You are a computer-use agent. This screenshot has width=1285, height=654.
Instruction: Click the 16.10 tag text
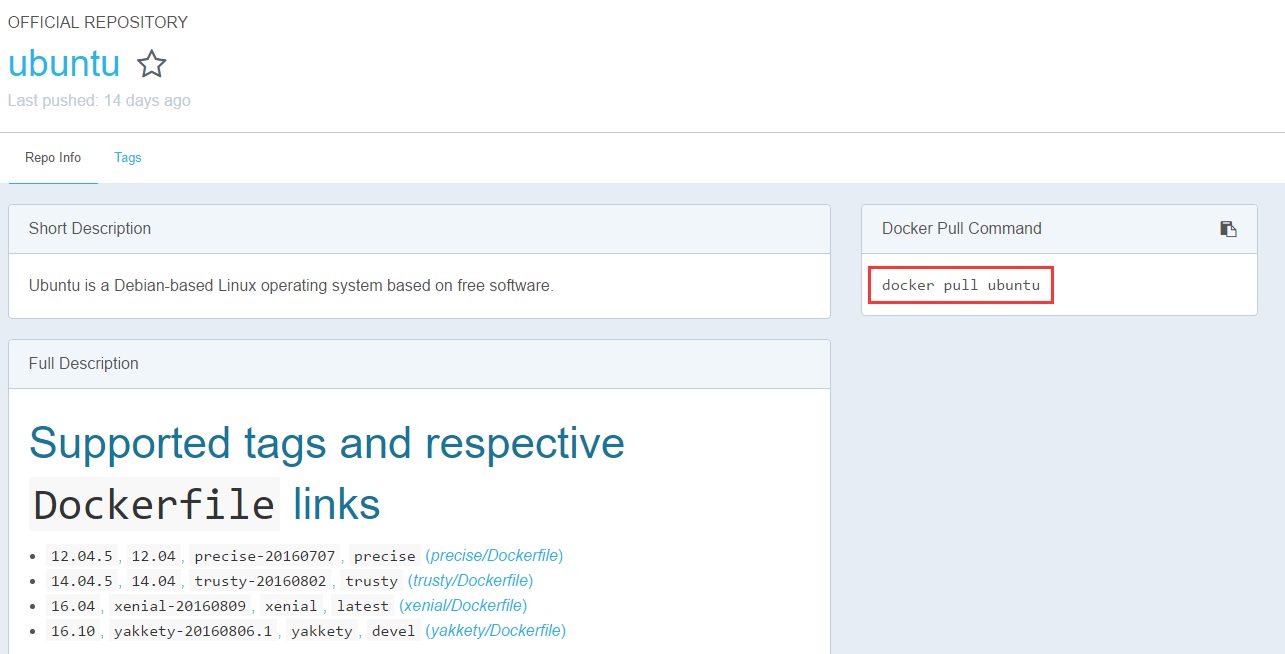click(73, 631)
